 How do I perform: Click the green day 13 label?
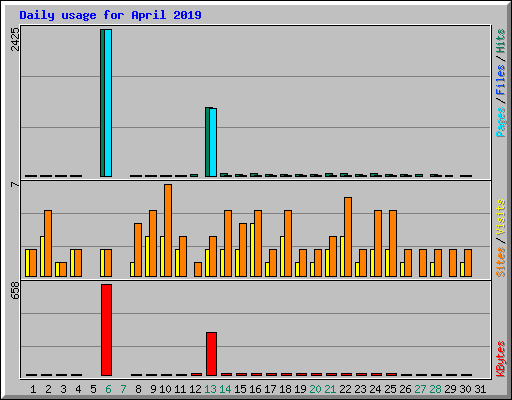pos(210,389)
